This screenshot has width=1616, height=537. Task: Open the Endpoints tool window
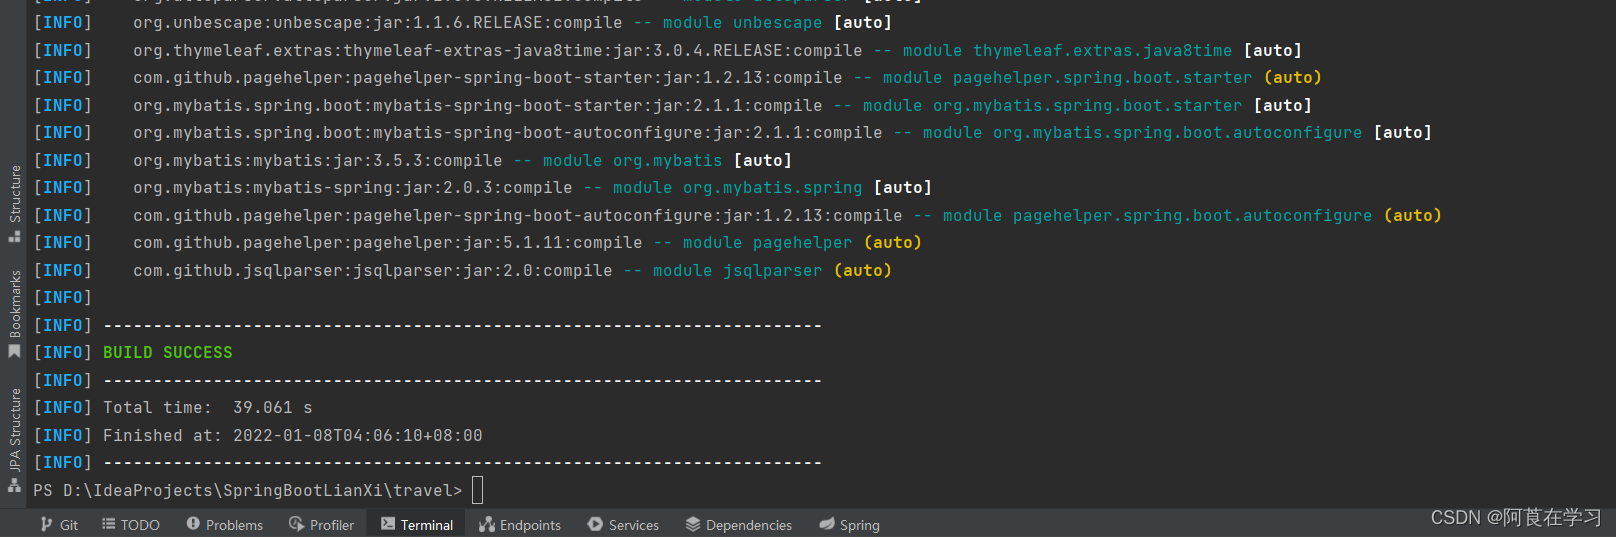pos(520,524)
